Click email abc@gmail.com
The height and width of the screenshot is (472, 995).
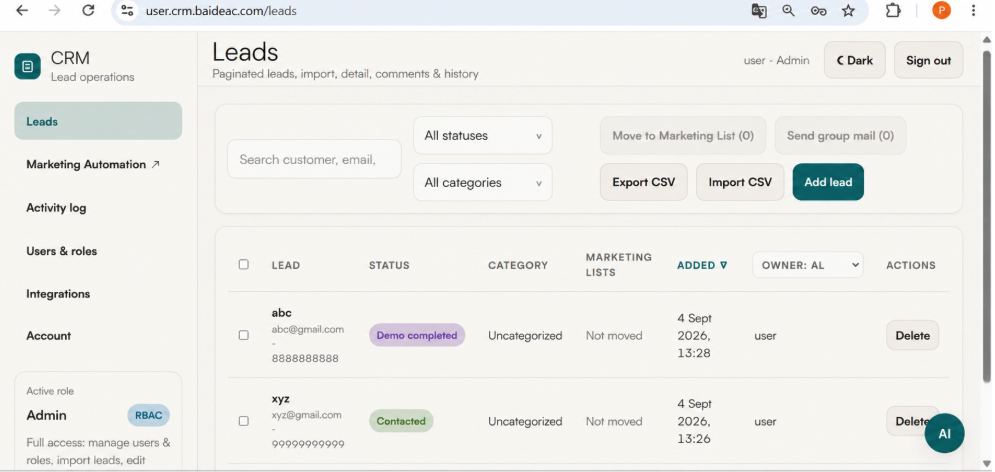(x=308, y=329)
